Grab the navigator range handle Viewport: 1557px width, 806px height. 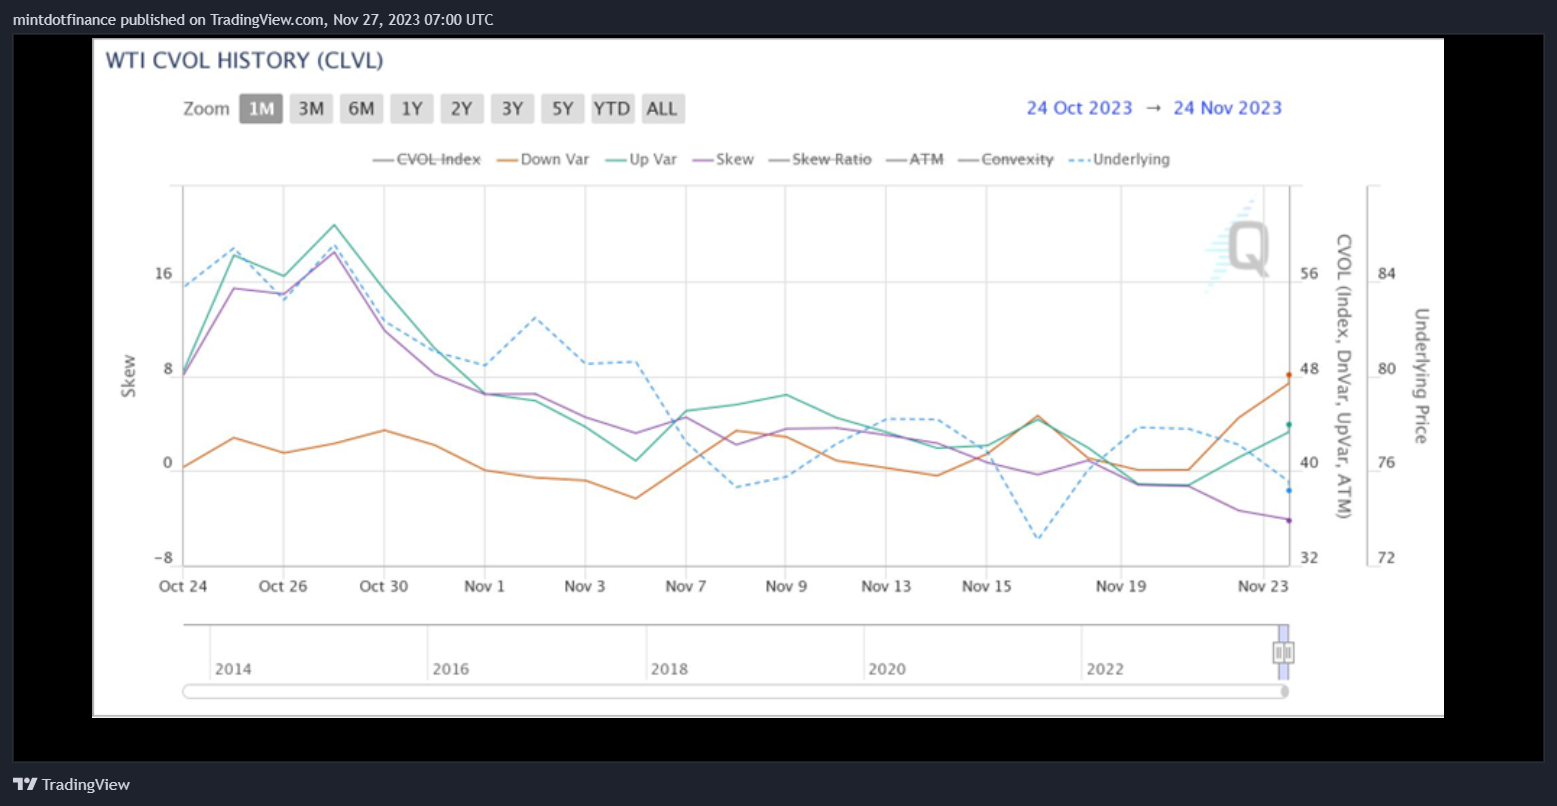point(1283,653)
